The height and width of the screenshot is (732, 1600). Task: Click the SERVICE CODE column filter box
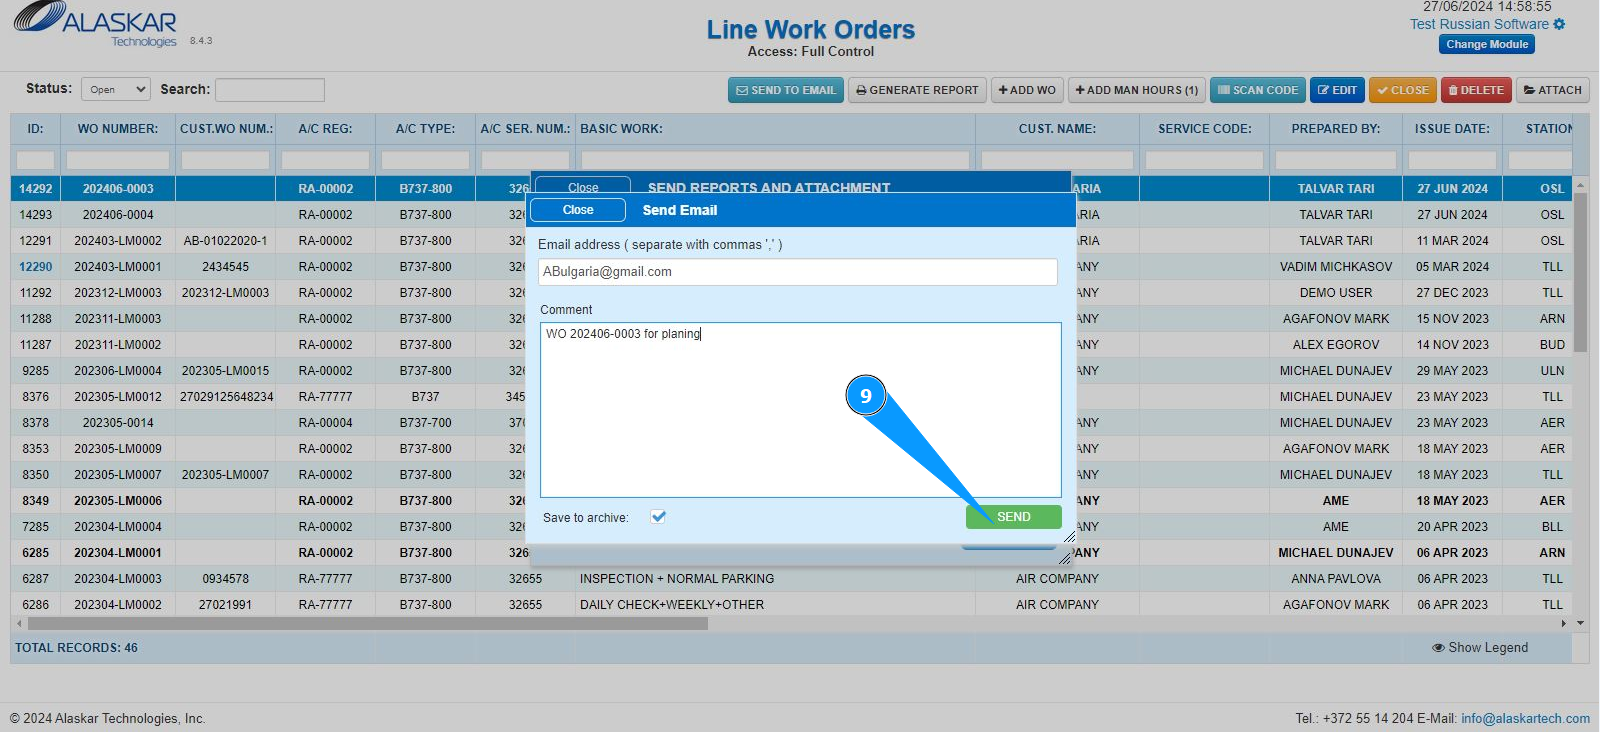point(1205,160)
